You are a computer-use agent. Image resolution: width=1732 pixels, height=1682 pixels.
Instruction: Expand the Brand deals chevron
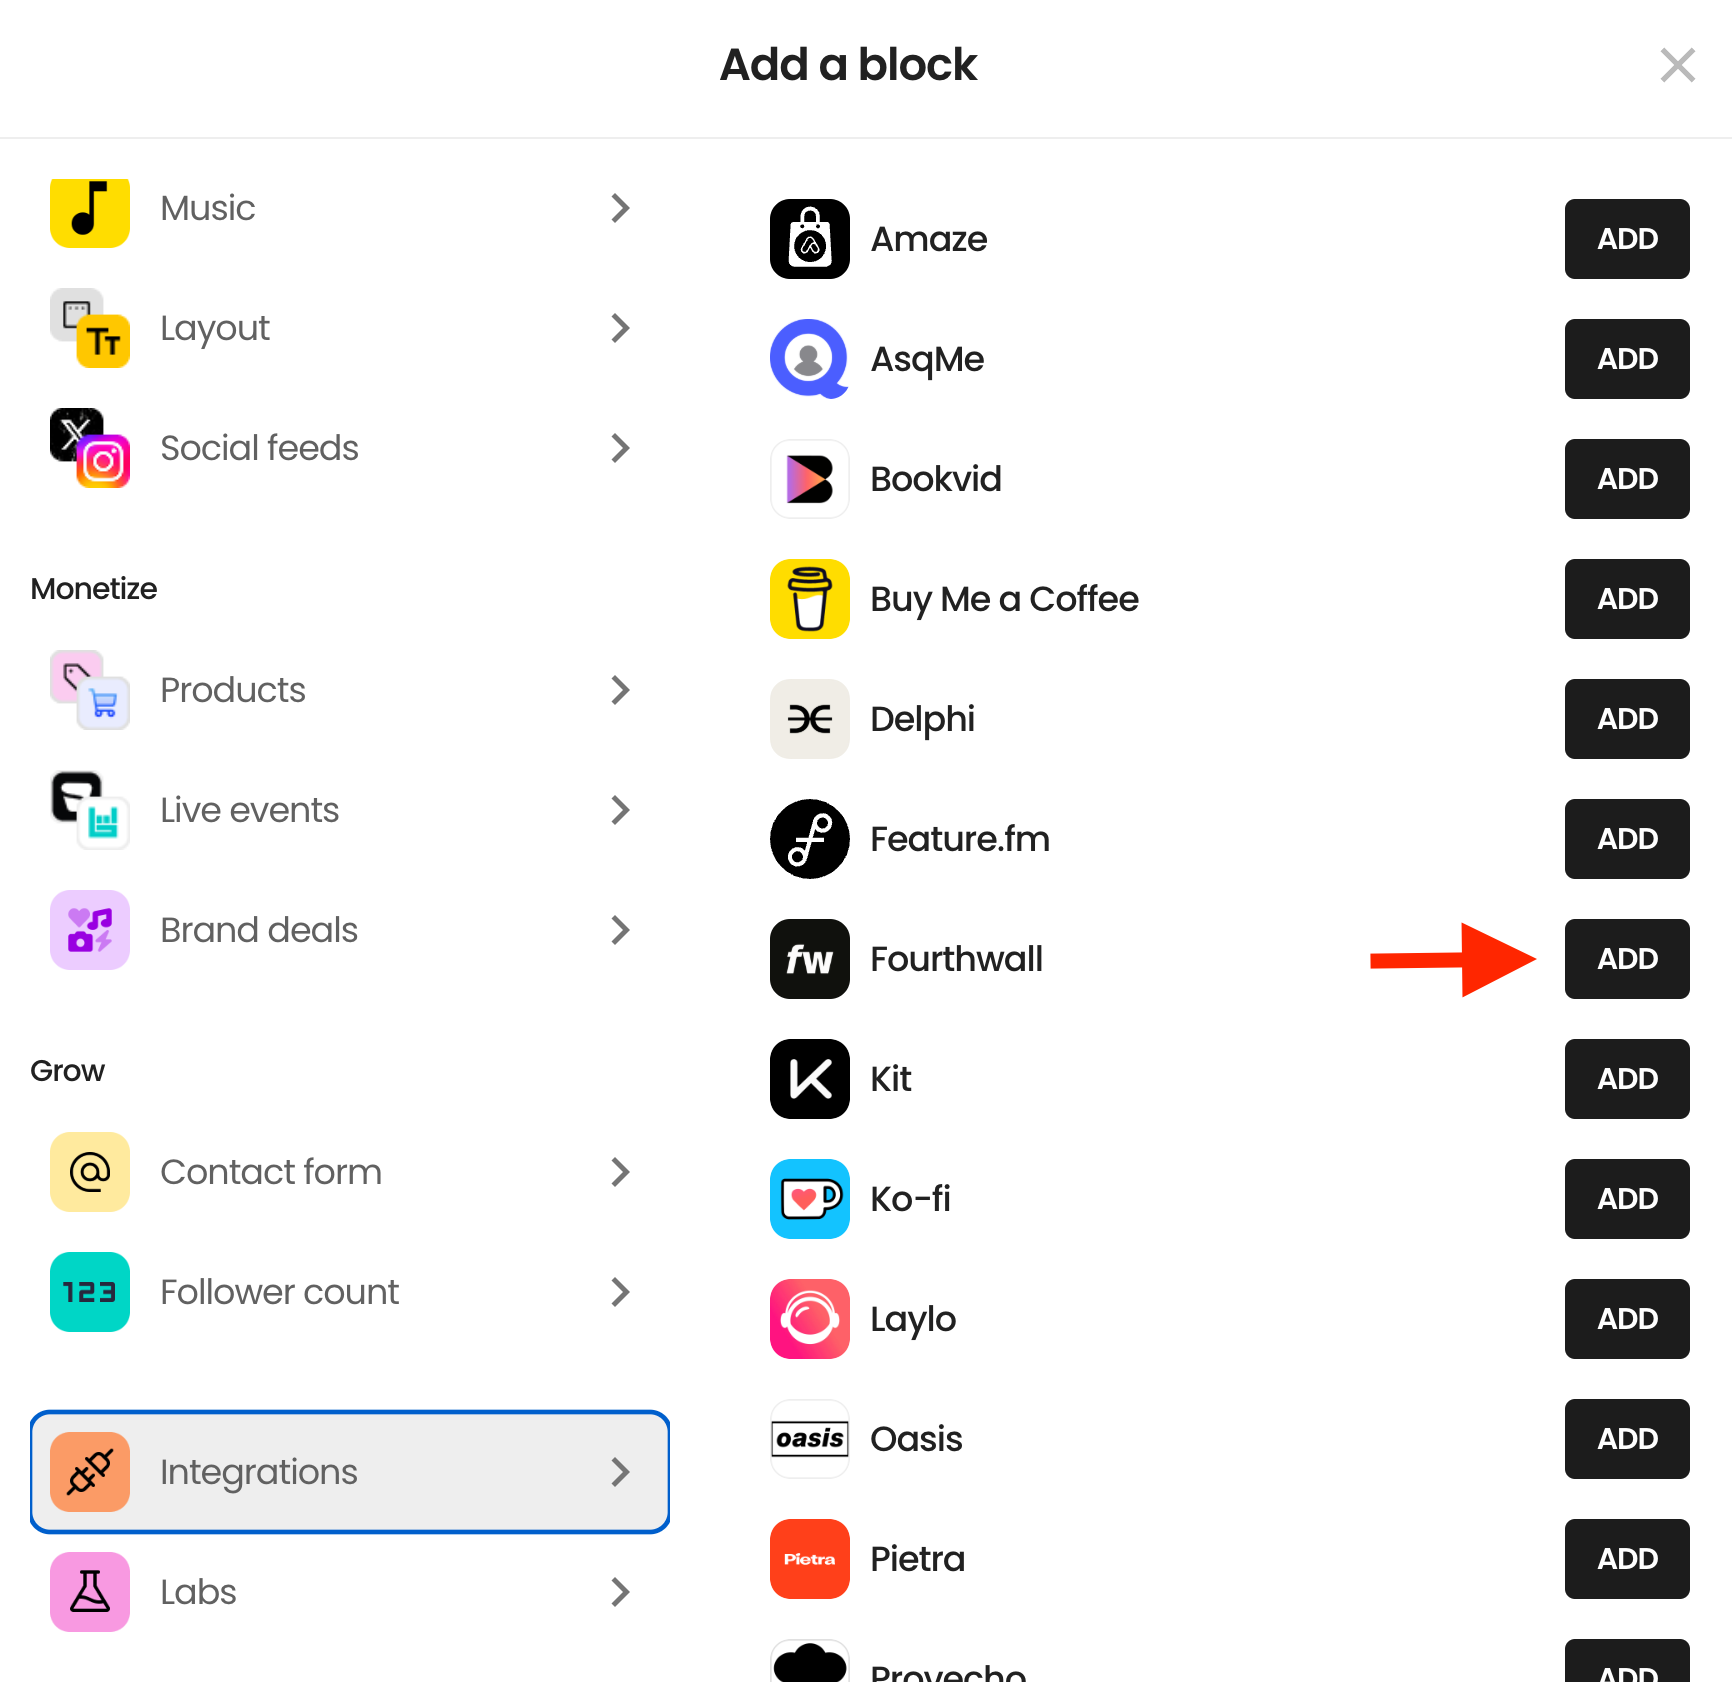620,930
